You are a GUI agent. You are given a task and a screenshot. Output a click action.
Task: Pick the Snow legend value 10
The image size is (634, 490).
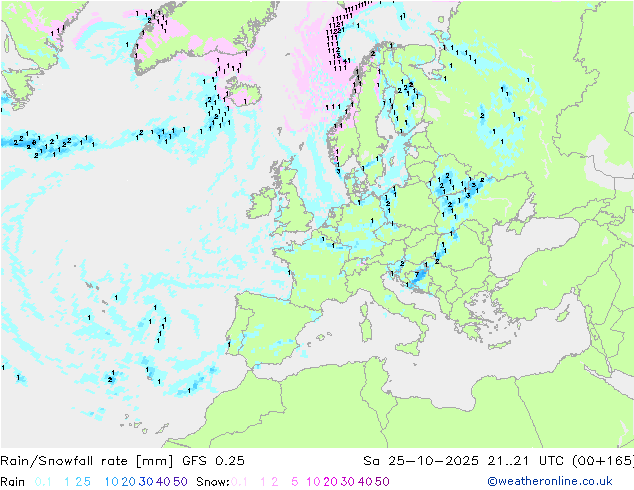pyautogui.click(x=313, y=482)
